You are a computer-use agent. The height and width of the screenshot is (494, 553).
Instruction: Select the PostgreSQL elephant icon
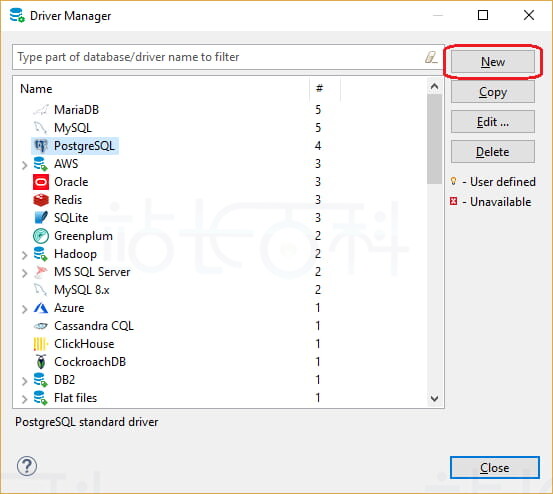(x=41, y=146)
